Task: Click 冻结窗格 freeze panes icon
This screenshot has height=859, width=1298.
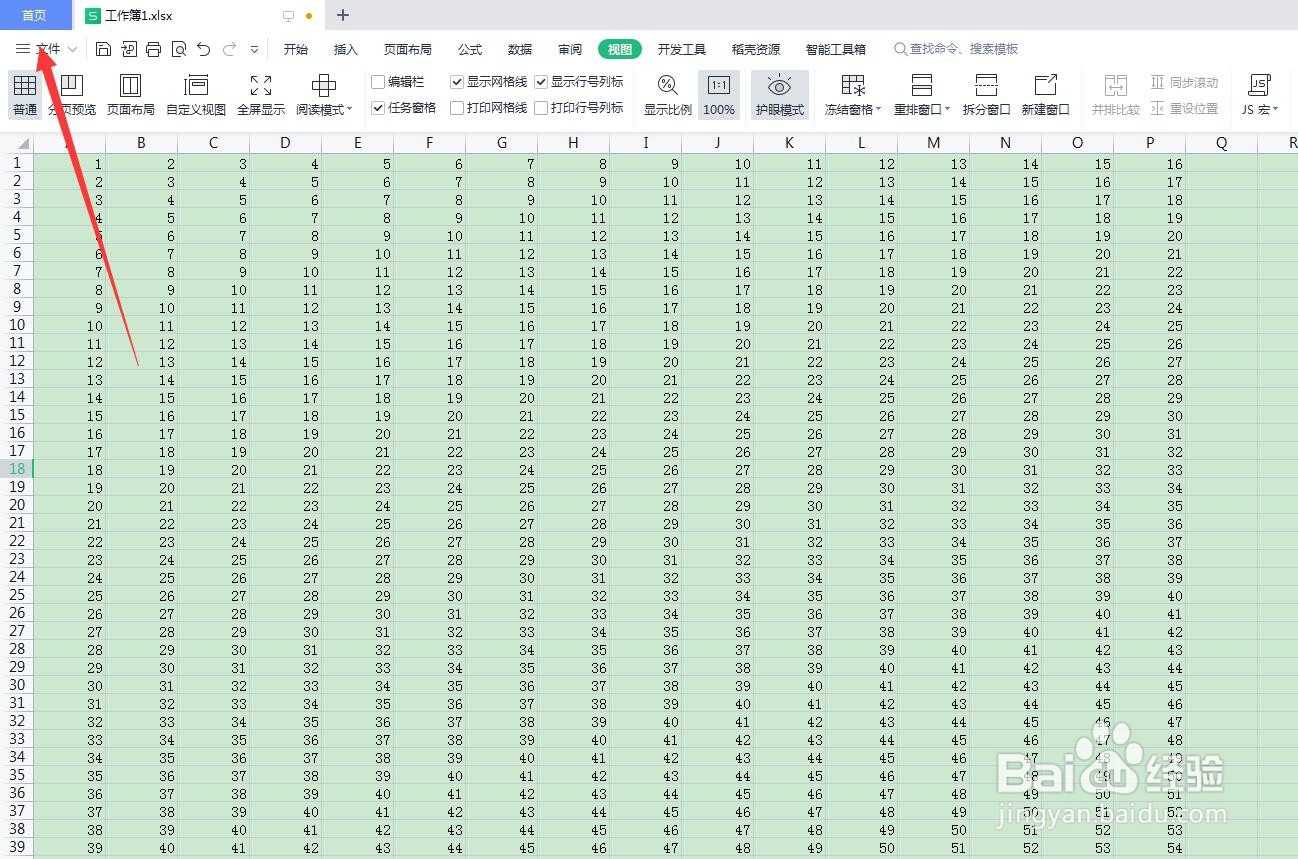Action: [852, 86]
